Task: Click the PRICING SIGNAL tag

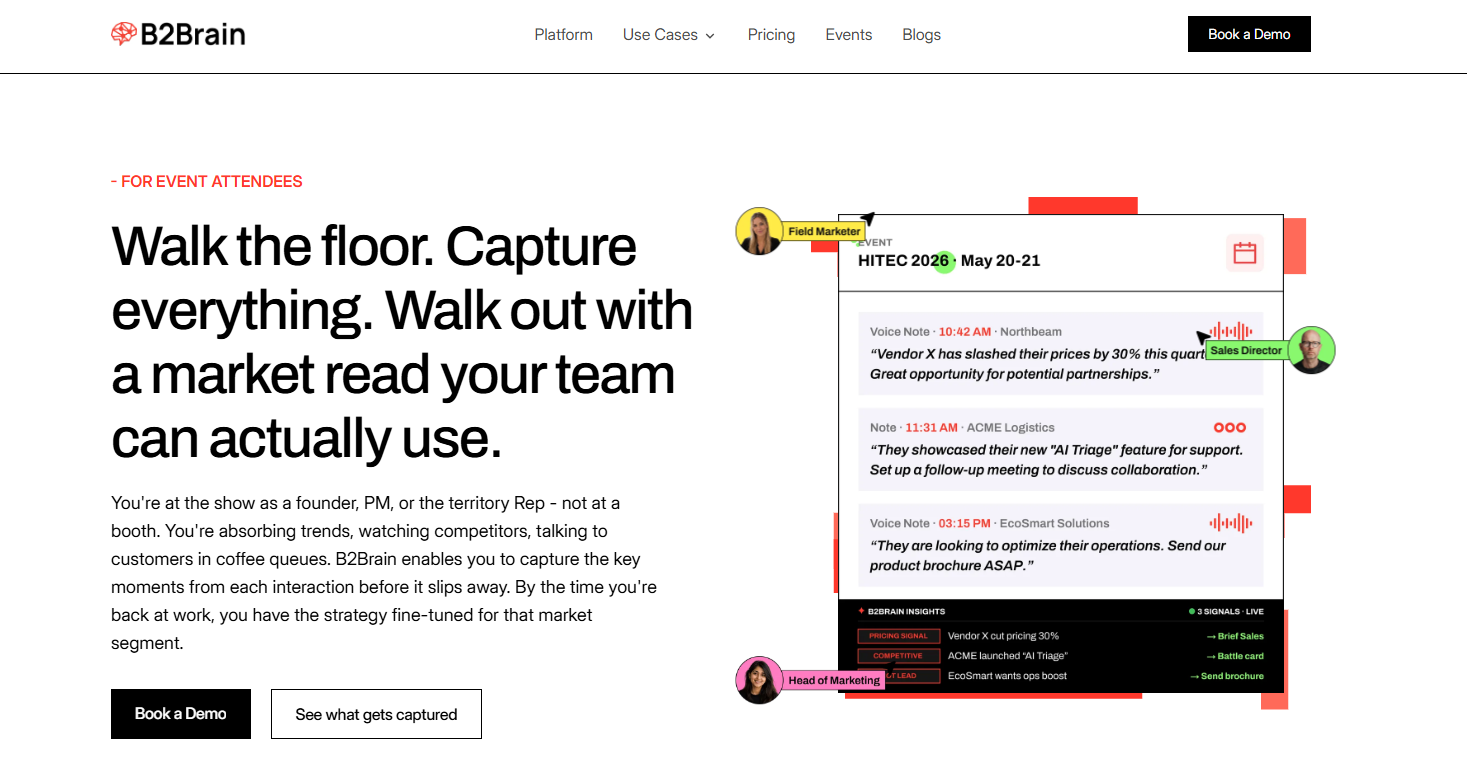Action: click(899, 636)
